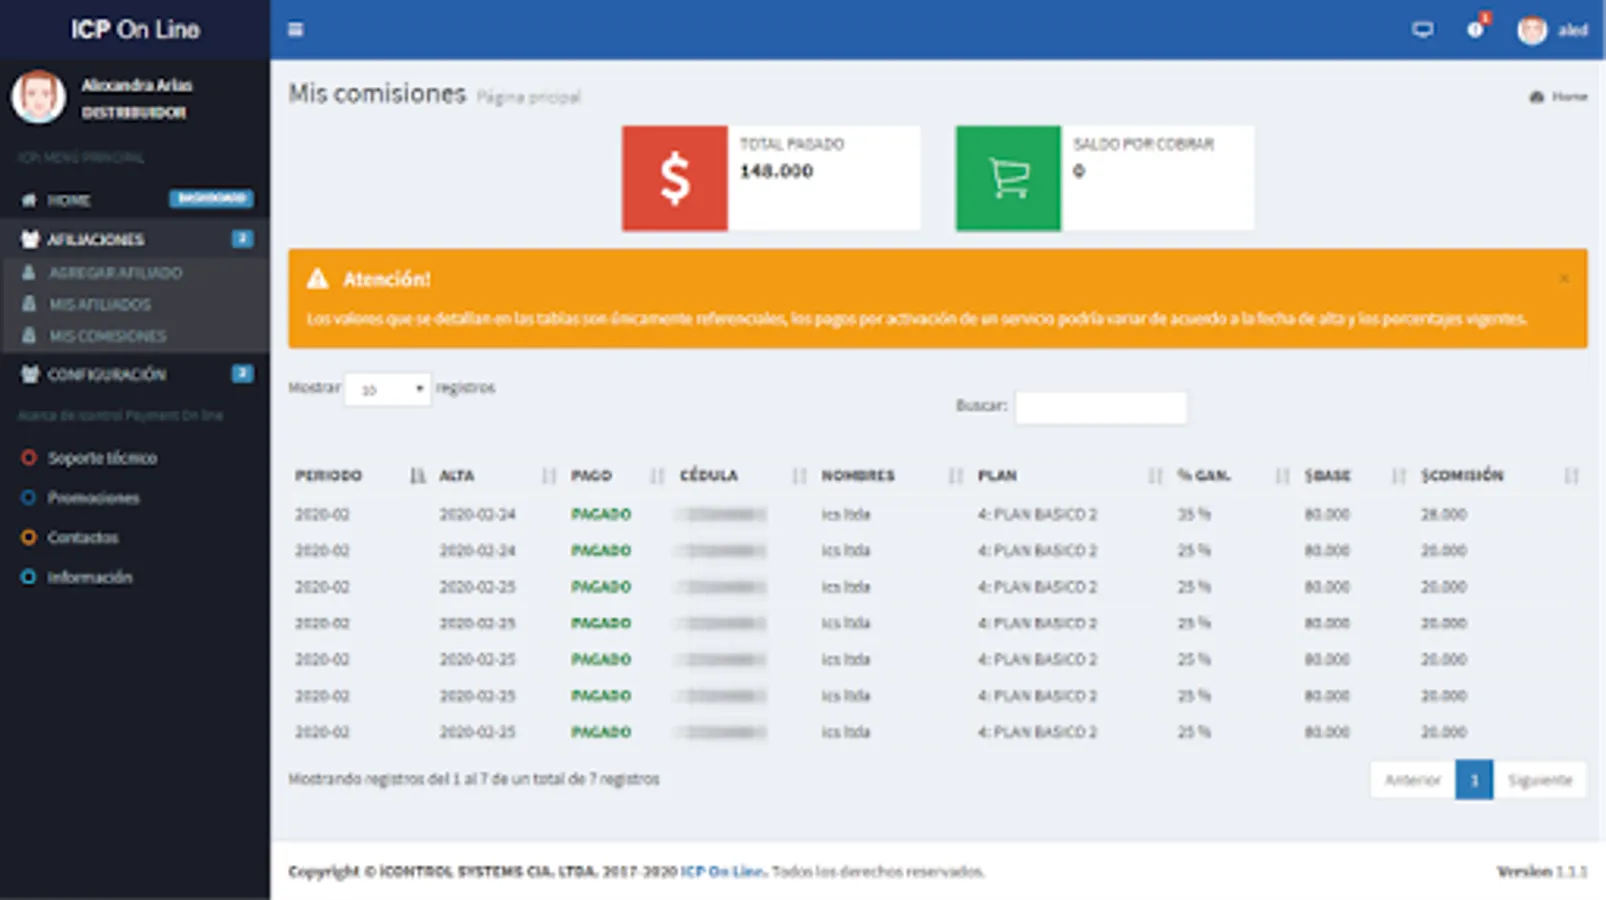Click the SALDO POR COBRAR label
1606x900 pixels.
click(1143, 144)
